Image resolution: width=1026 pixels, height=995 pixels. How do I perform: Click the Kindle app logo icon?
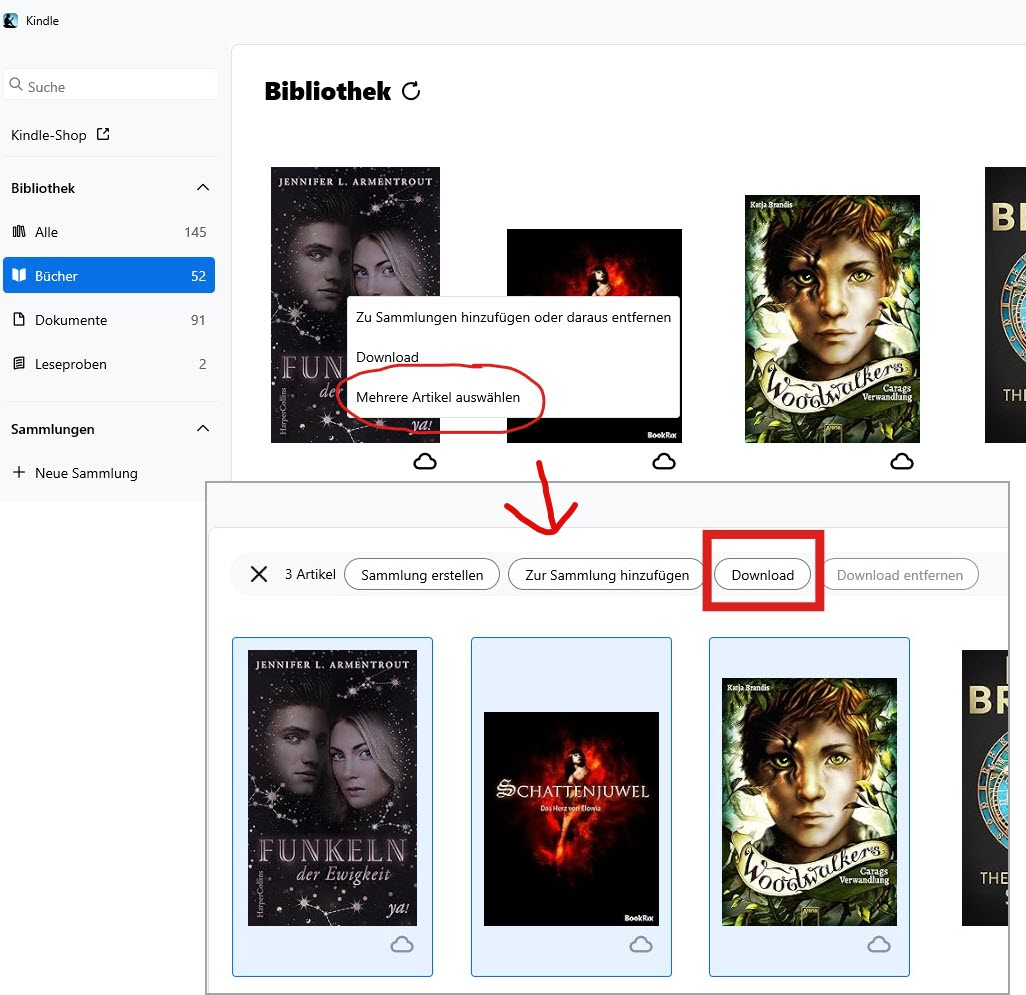[10, 20]
